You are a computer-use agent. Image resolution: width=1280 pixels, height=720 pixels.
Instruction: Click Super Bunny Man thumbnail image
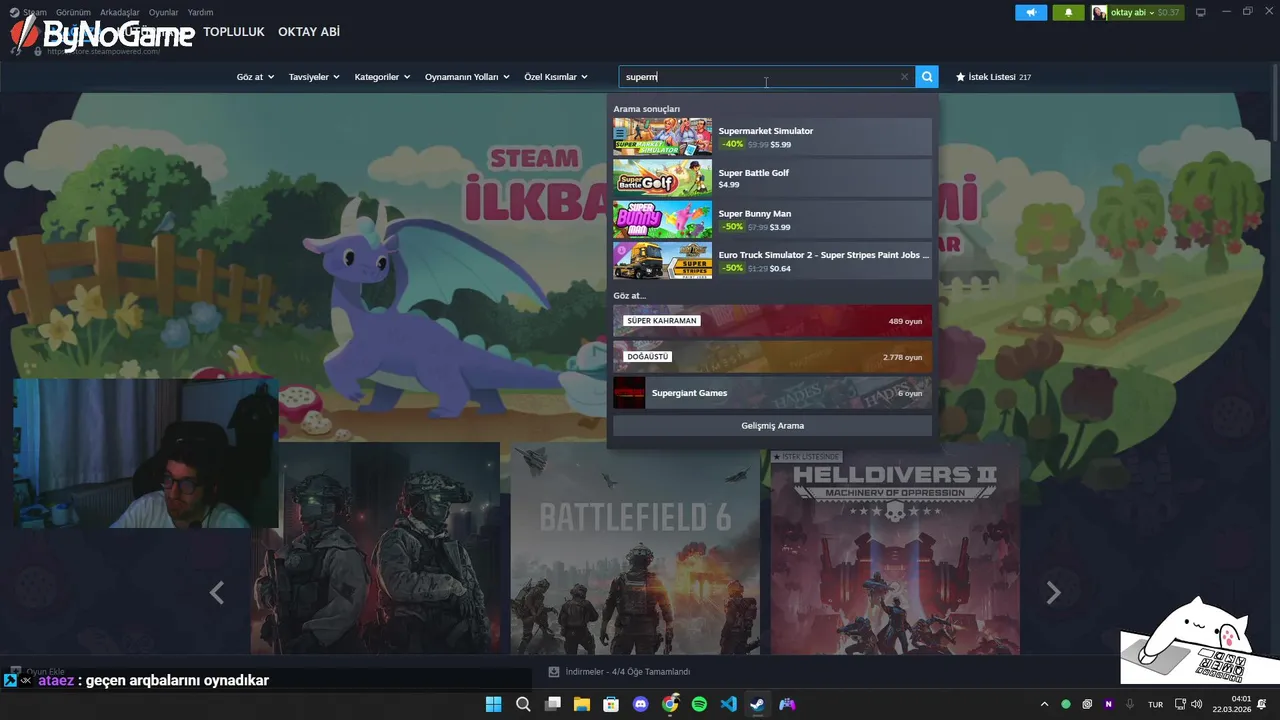point(662,220)
